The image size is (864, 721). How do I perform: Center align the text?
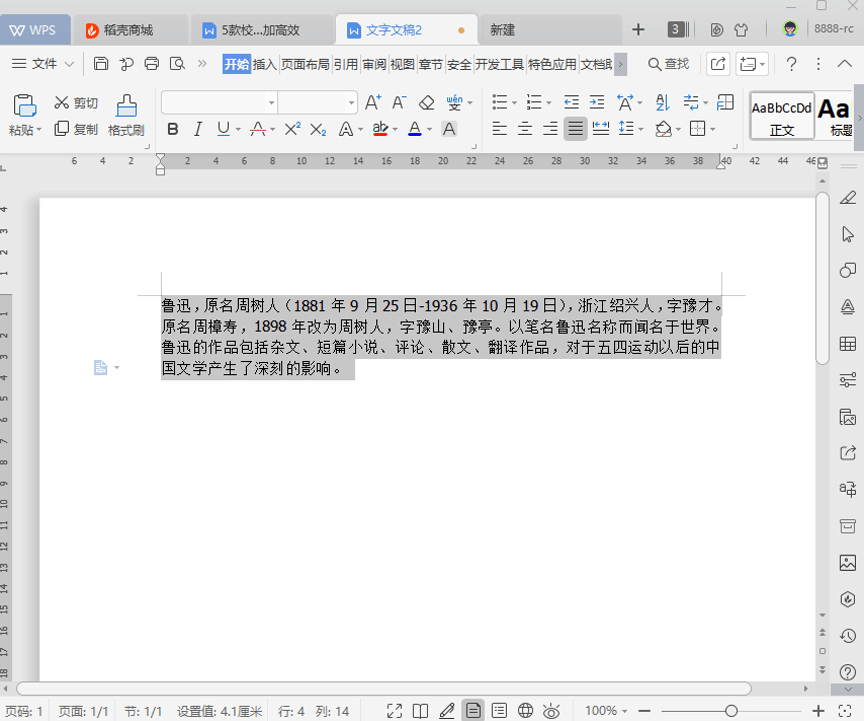[x=525, y=130]
